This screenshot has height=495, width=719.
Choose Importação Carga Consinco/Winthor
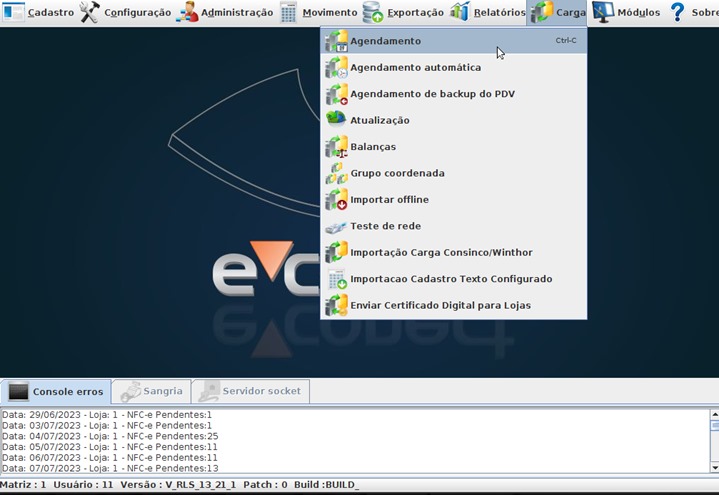pyautogui.click(x=441, y=253)
